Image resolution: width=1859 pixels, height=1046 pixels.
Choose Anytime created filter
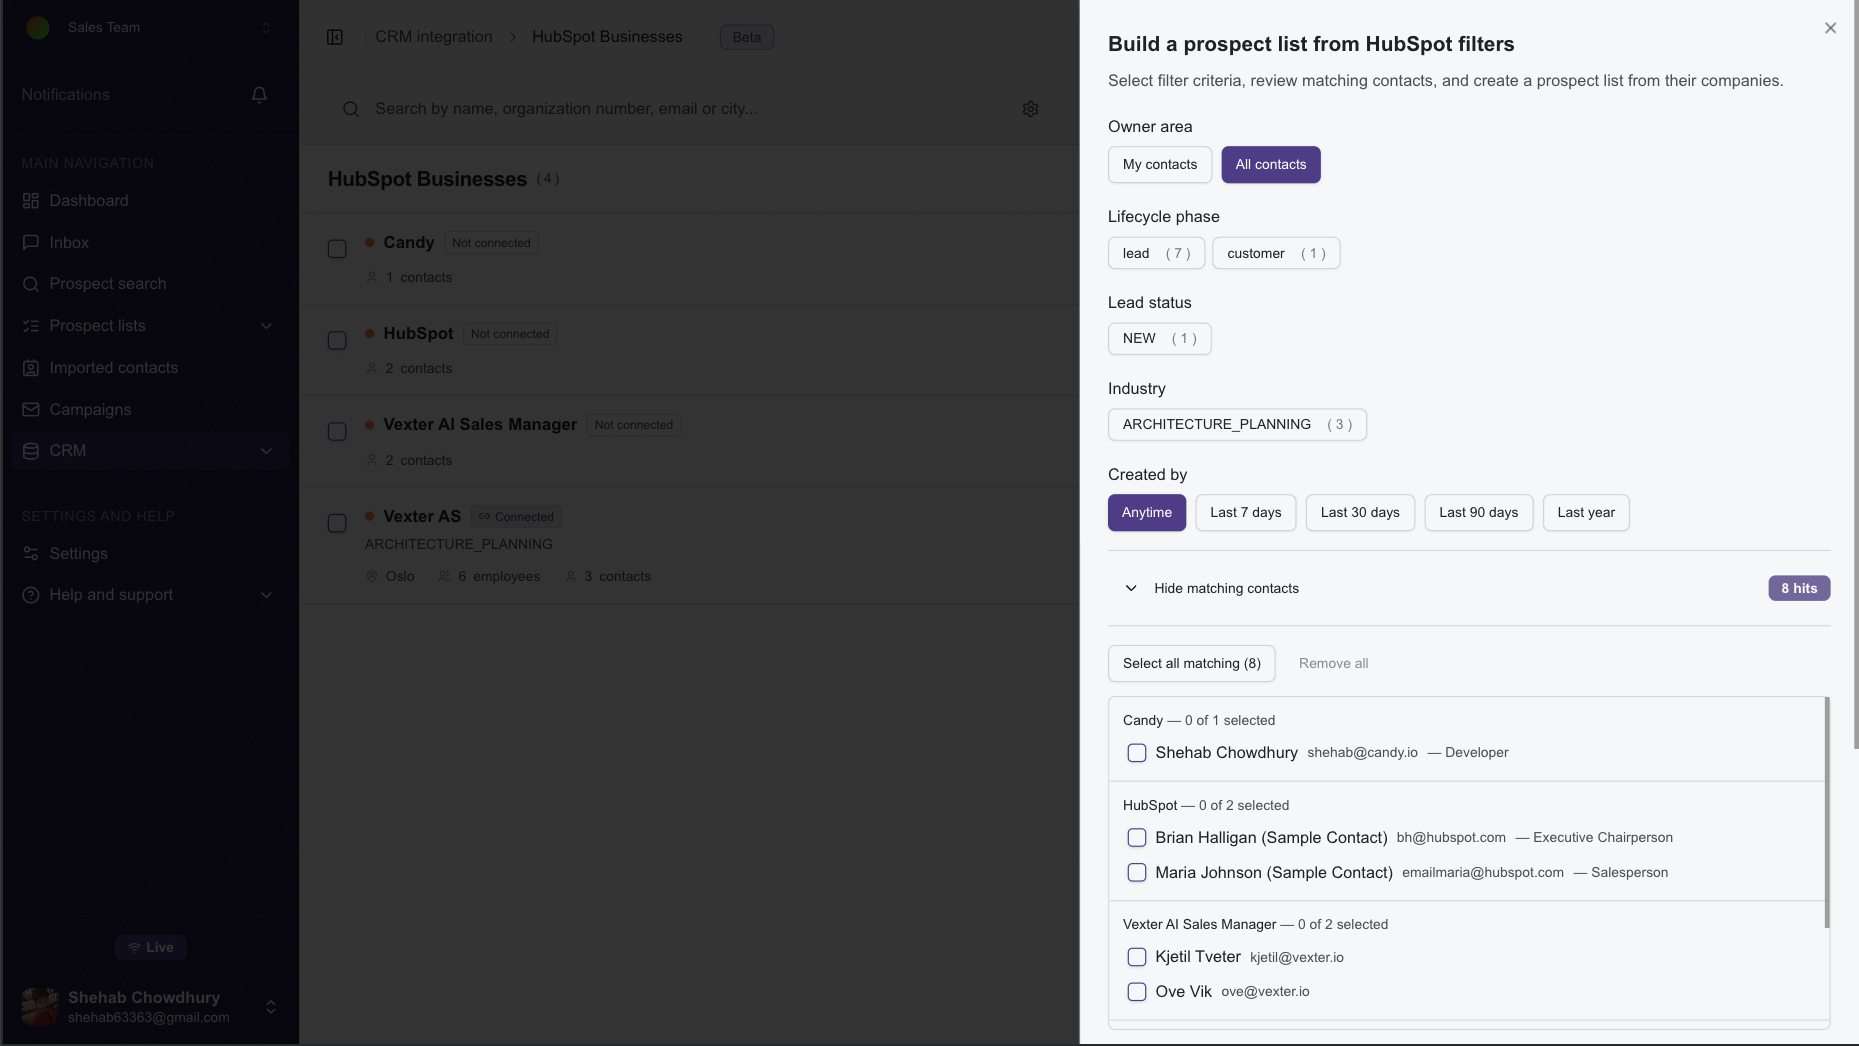(x=1146, y=513)
